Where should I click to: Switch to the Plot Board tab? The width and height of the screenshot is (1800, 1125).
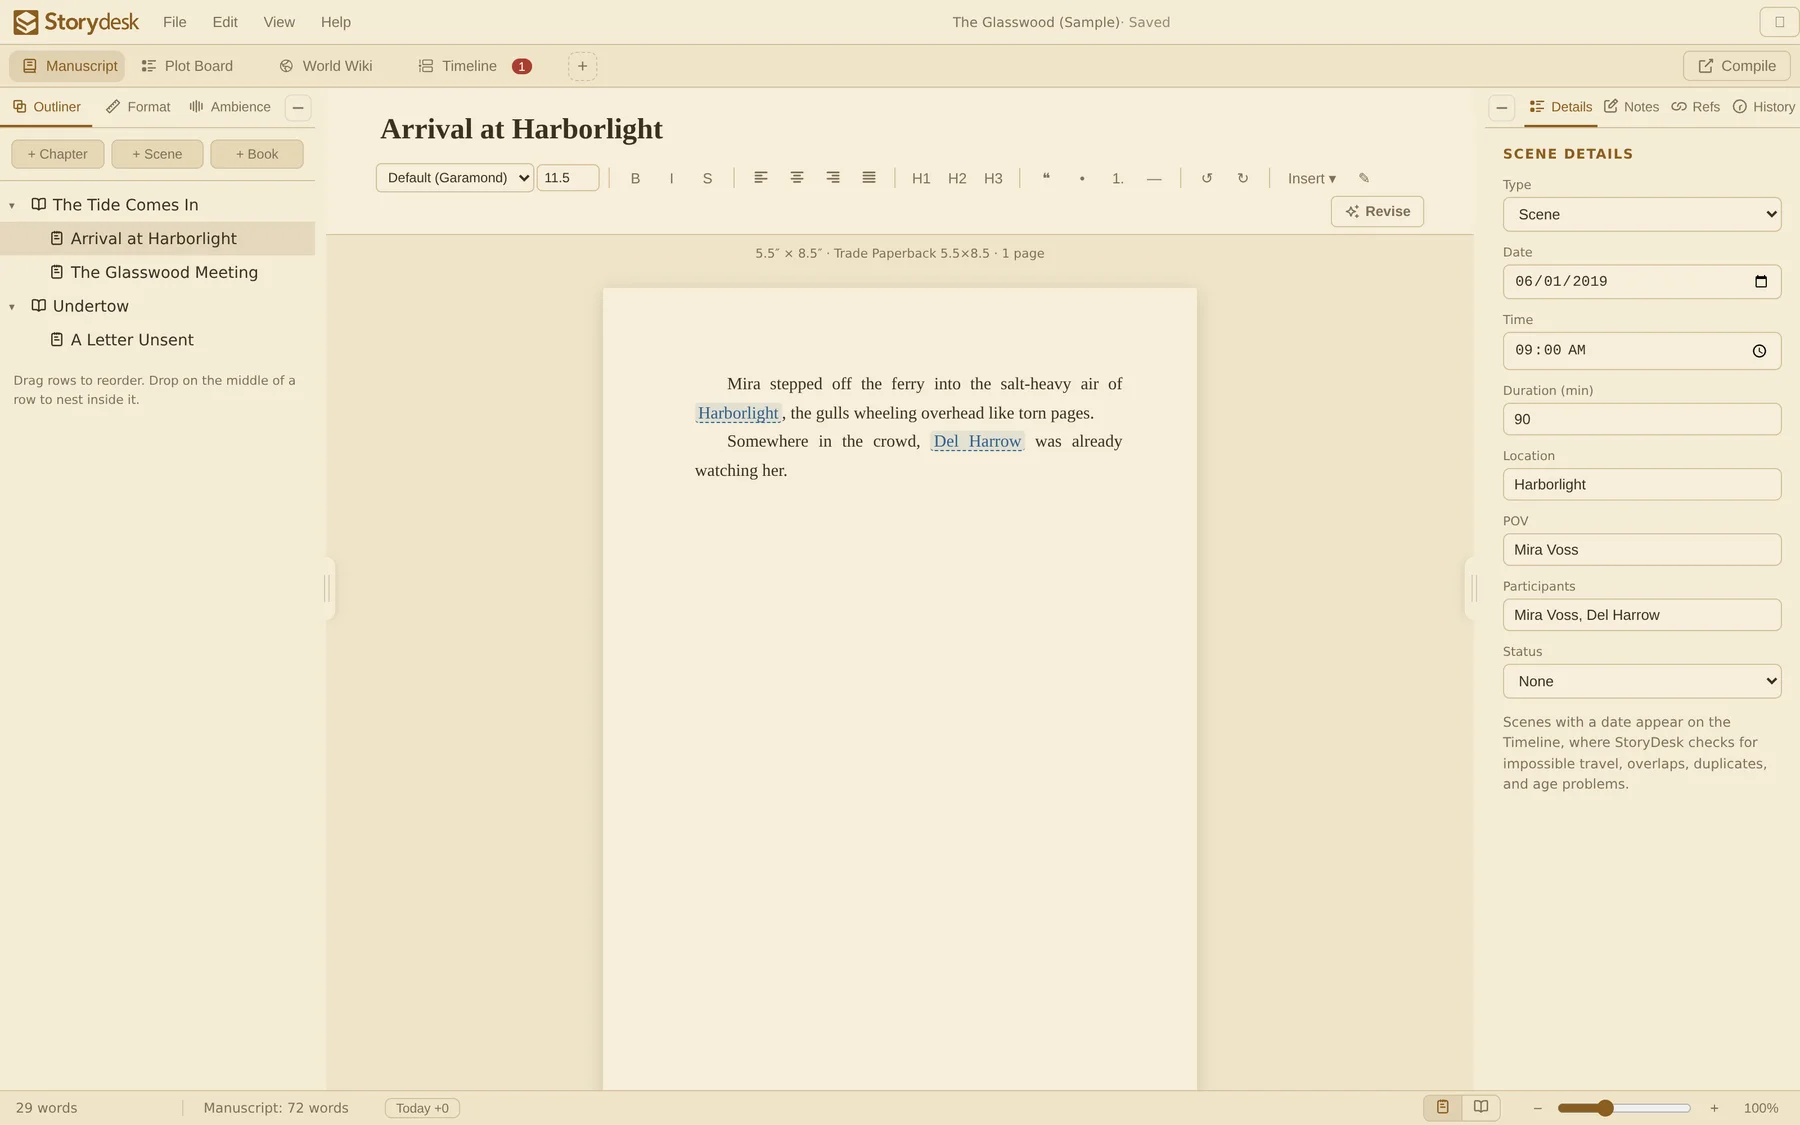187,66
